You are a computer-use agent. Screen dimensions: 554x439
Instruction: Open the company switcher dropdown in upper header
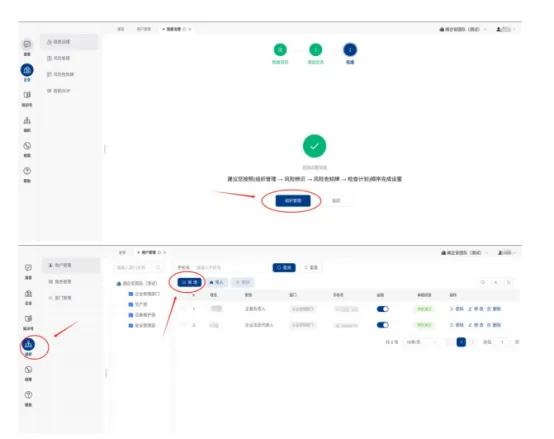pyautogui.click(x=462, y=29)
